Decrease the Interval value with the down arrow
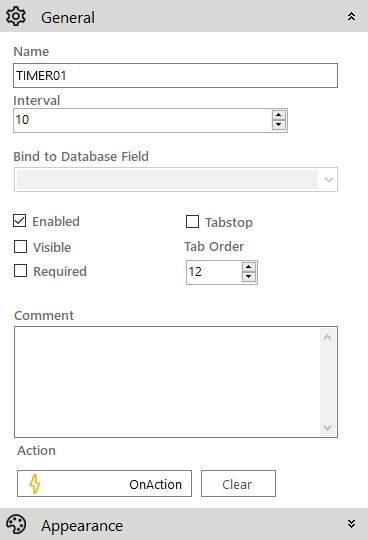368x540 pixels. click(x=278, y=125)
